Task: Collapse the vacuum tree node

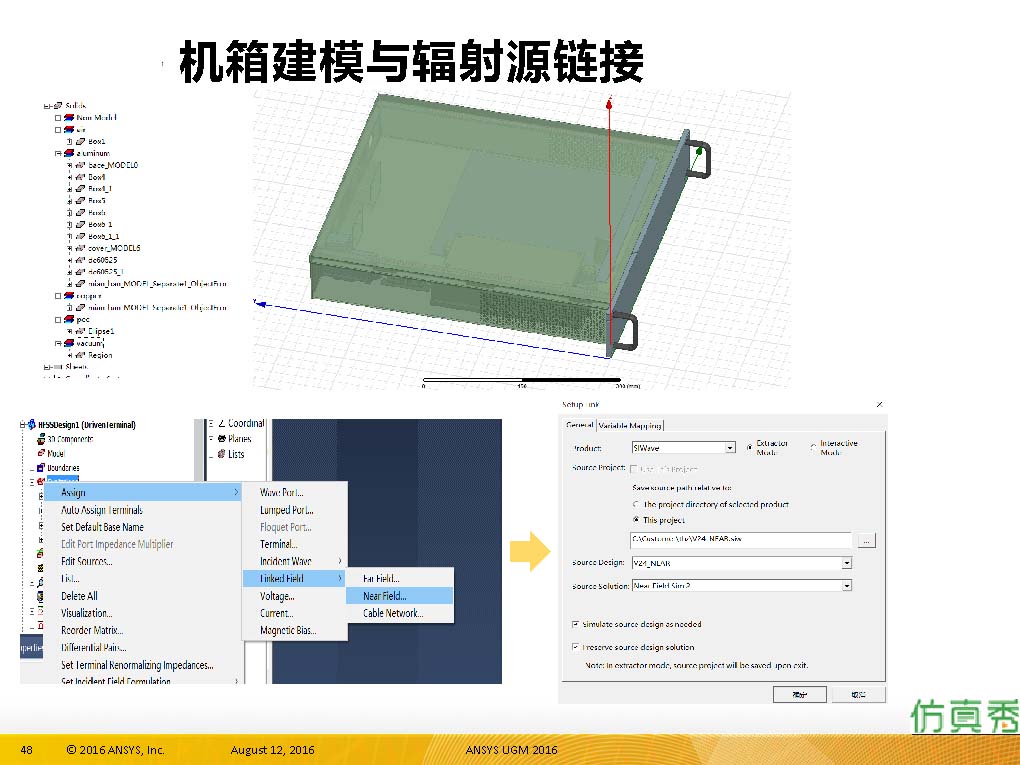Action: [58, 343]
